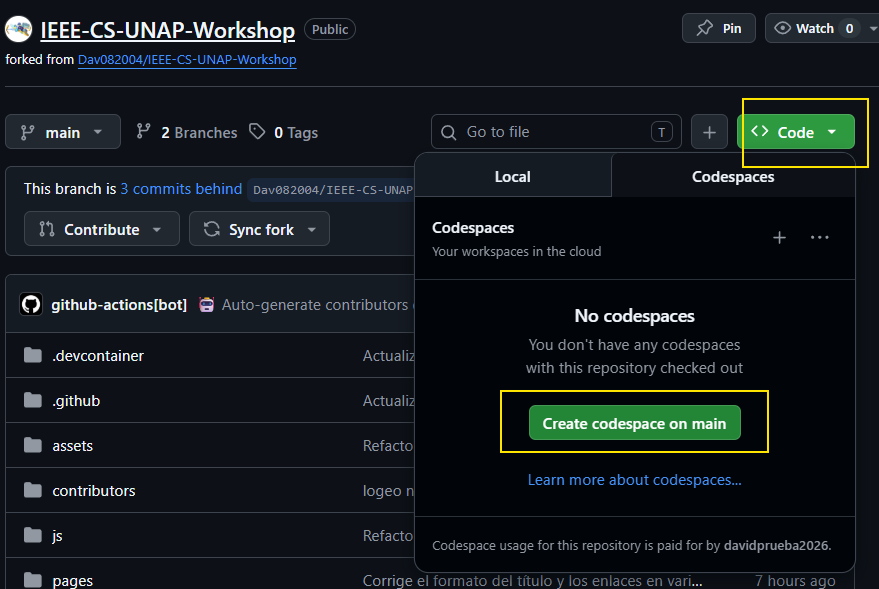This screenshot has height=589, width=879.
Task: Expand the Sync fork dropdown
Action: tap(259, 229)
